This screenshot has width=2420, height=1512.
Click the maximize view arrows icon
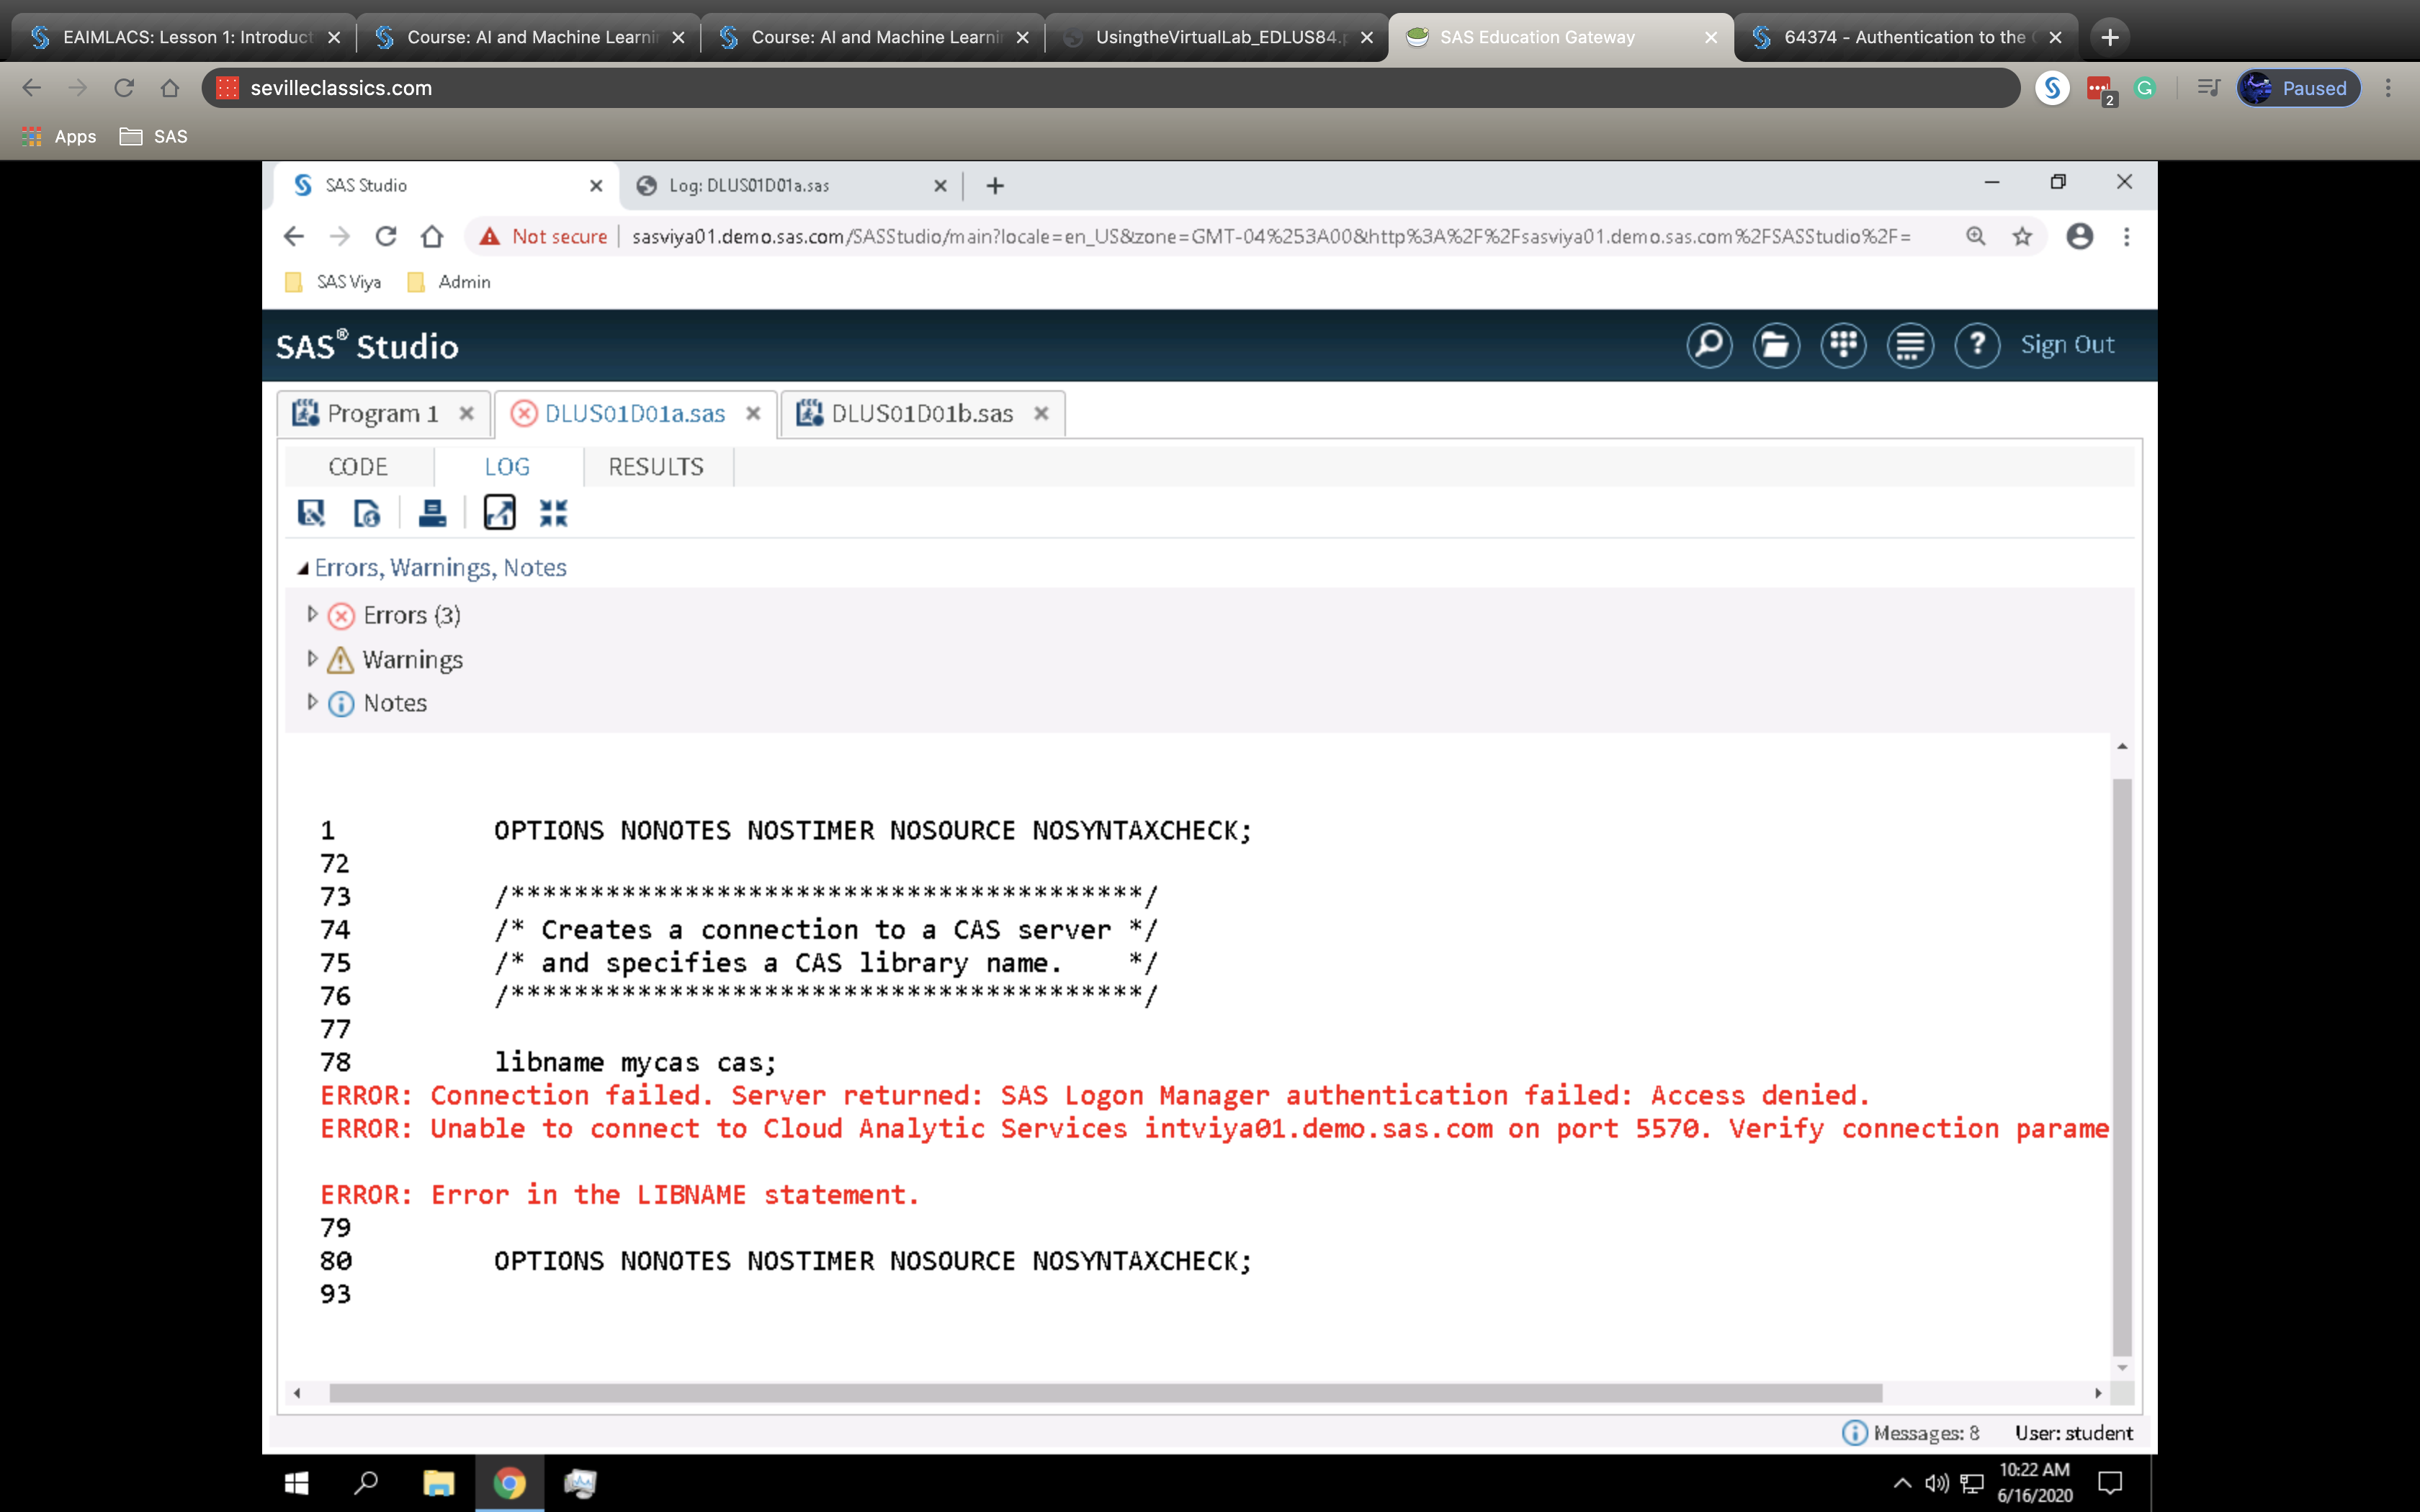coord(553,513)
